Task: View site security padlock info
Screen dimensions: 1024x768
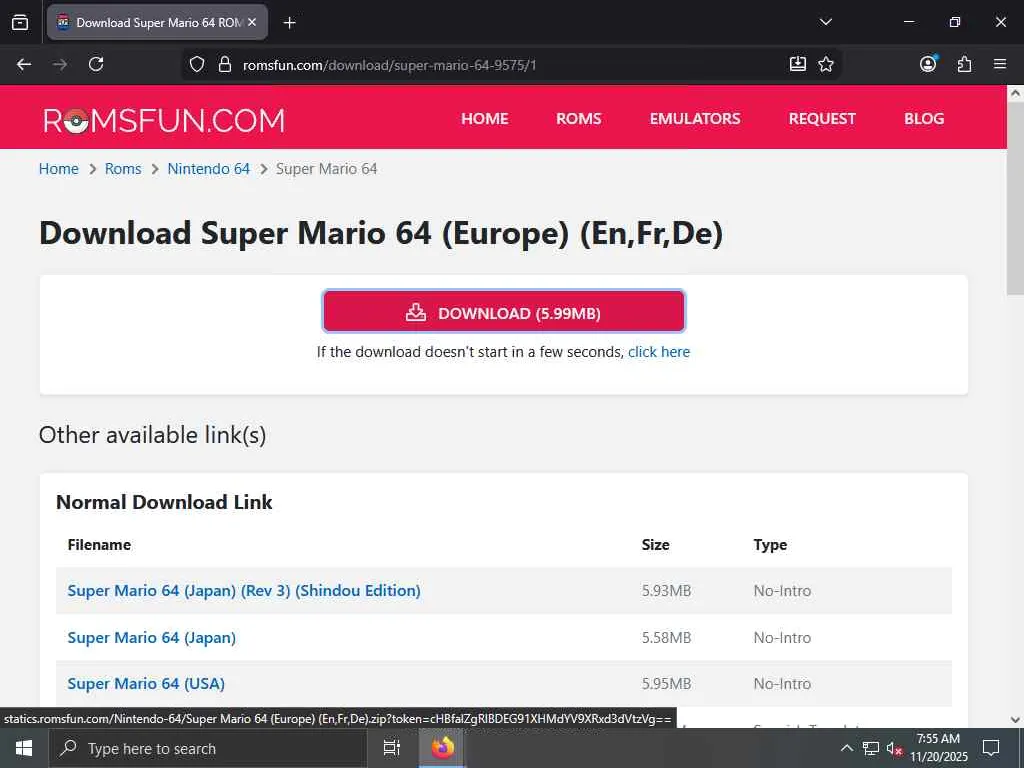Action: 225,64
